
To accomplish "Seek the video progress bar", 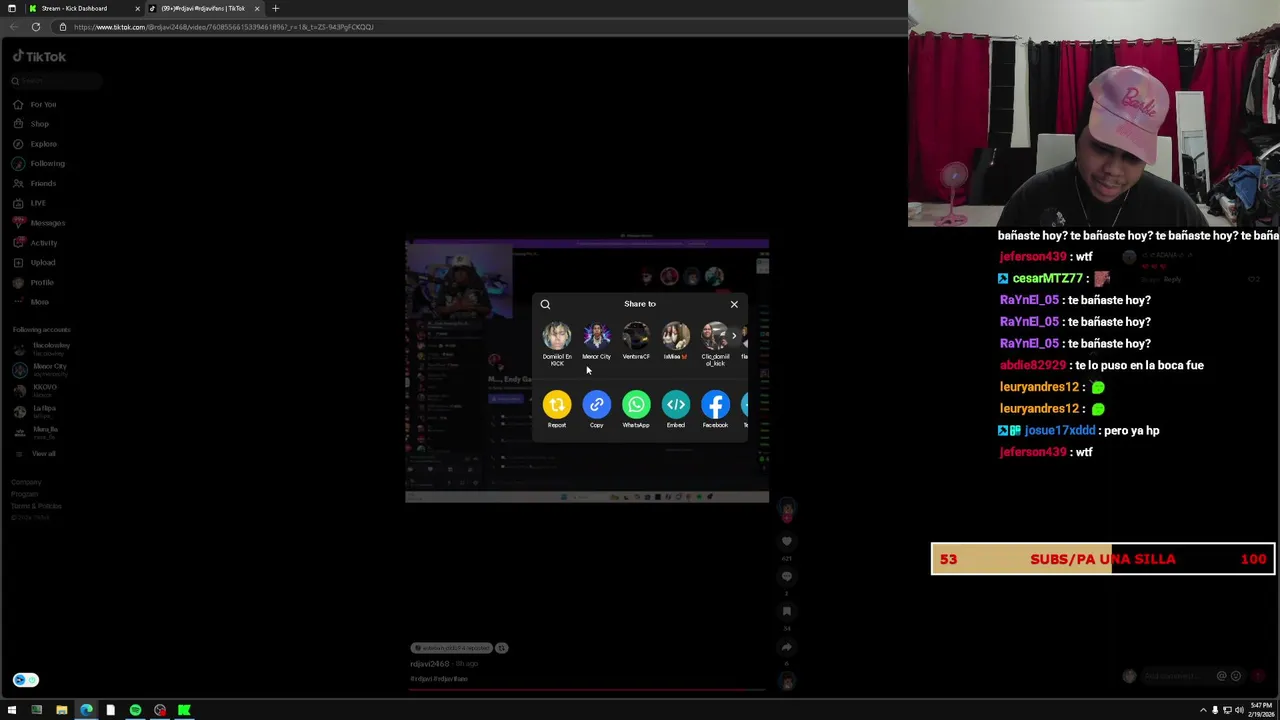I will coord(587,689).
